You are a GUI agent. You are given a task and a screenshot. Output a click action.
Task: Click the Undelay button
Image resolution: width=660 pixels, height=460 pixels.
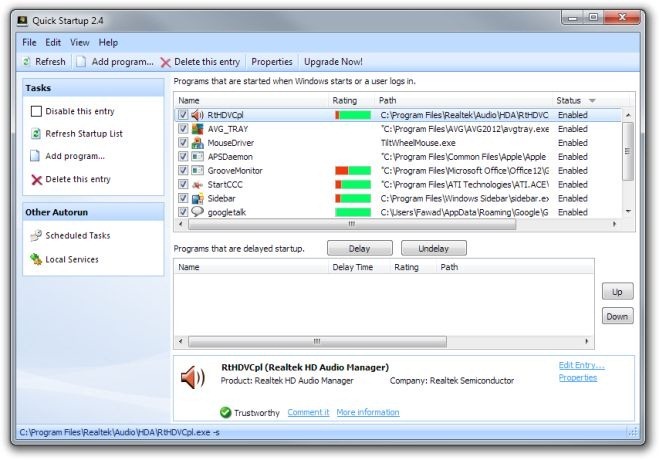pos(434,248)
